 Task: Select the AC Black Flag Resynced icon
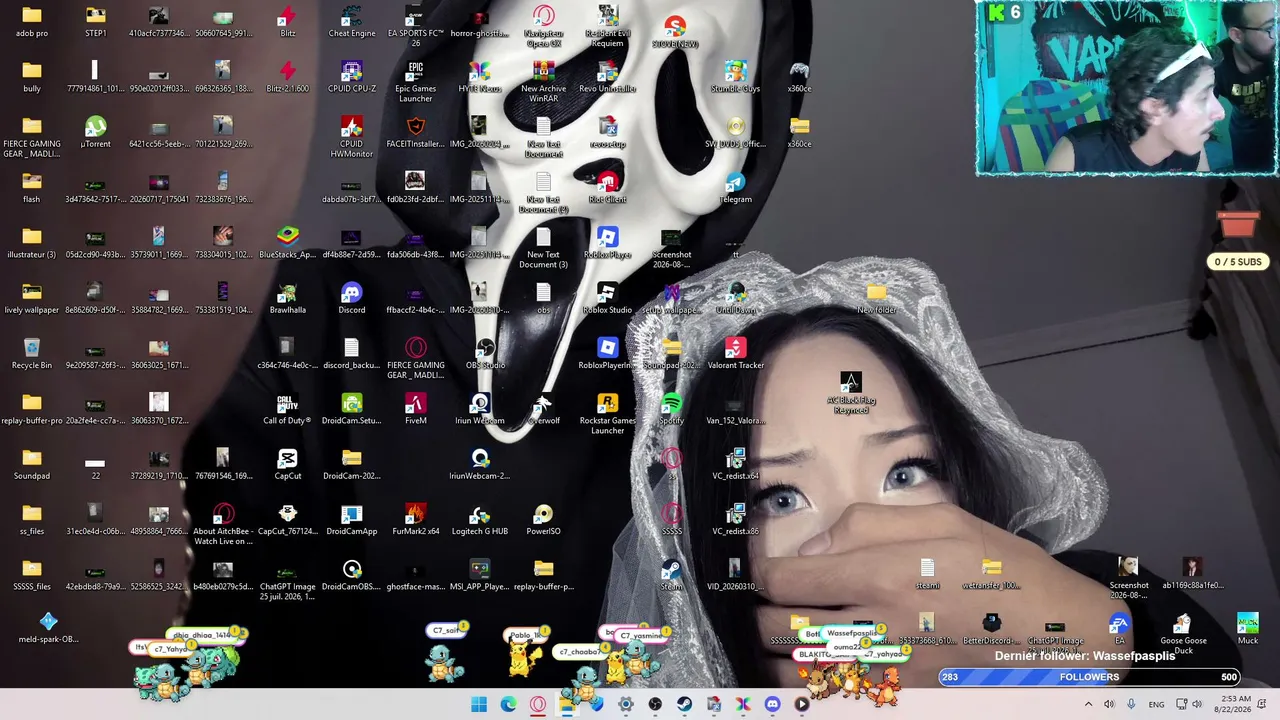pyautogui.click(x=851, y=393)
